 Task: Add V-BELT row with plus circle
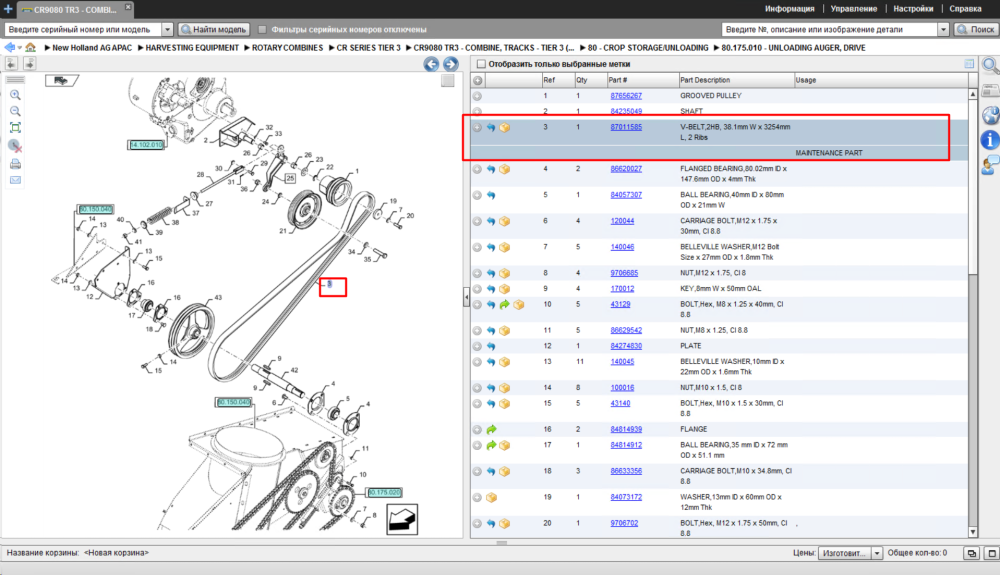coord(477,127)
